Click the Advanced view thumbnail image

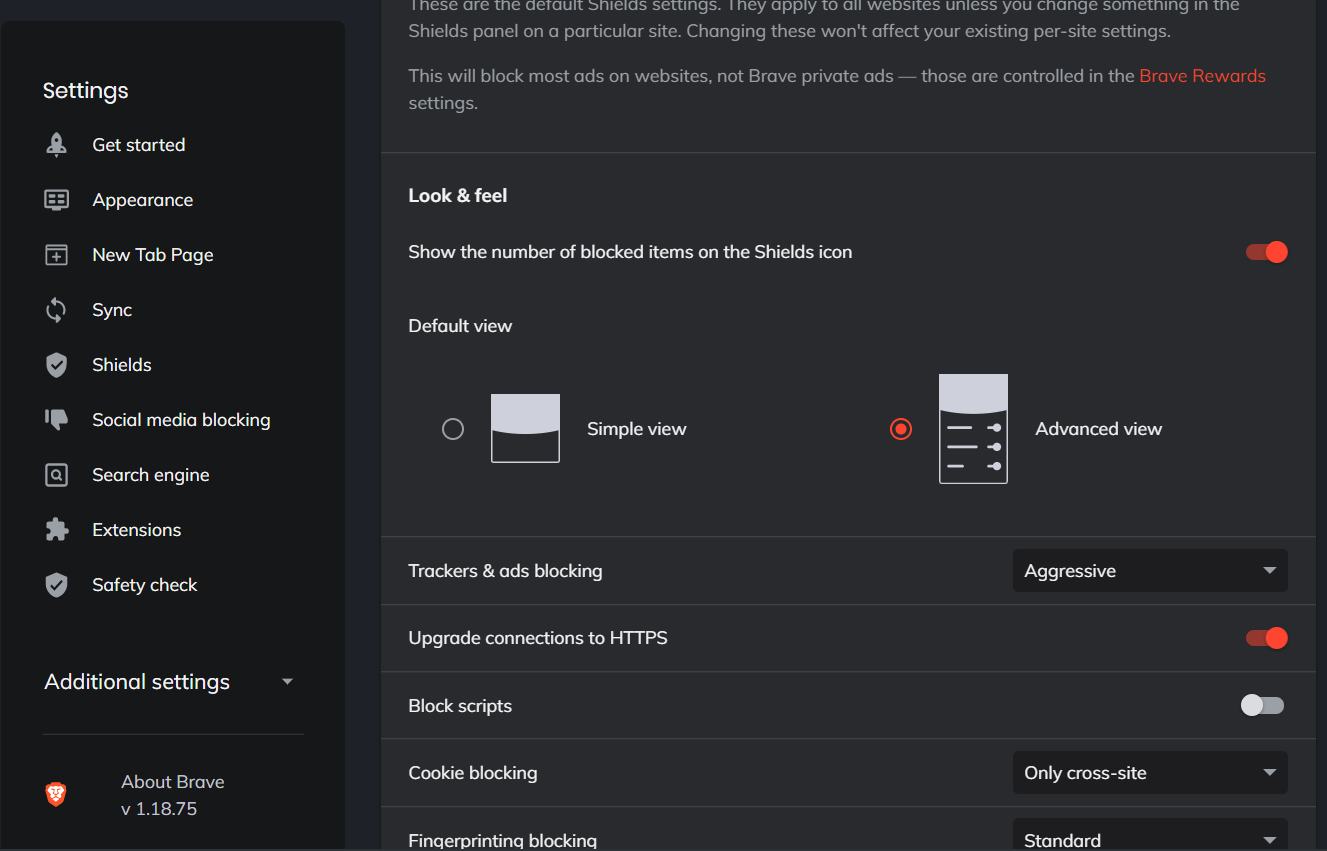click(973, 429)
